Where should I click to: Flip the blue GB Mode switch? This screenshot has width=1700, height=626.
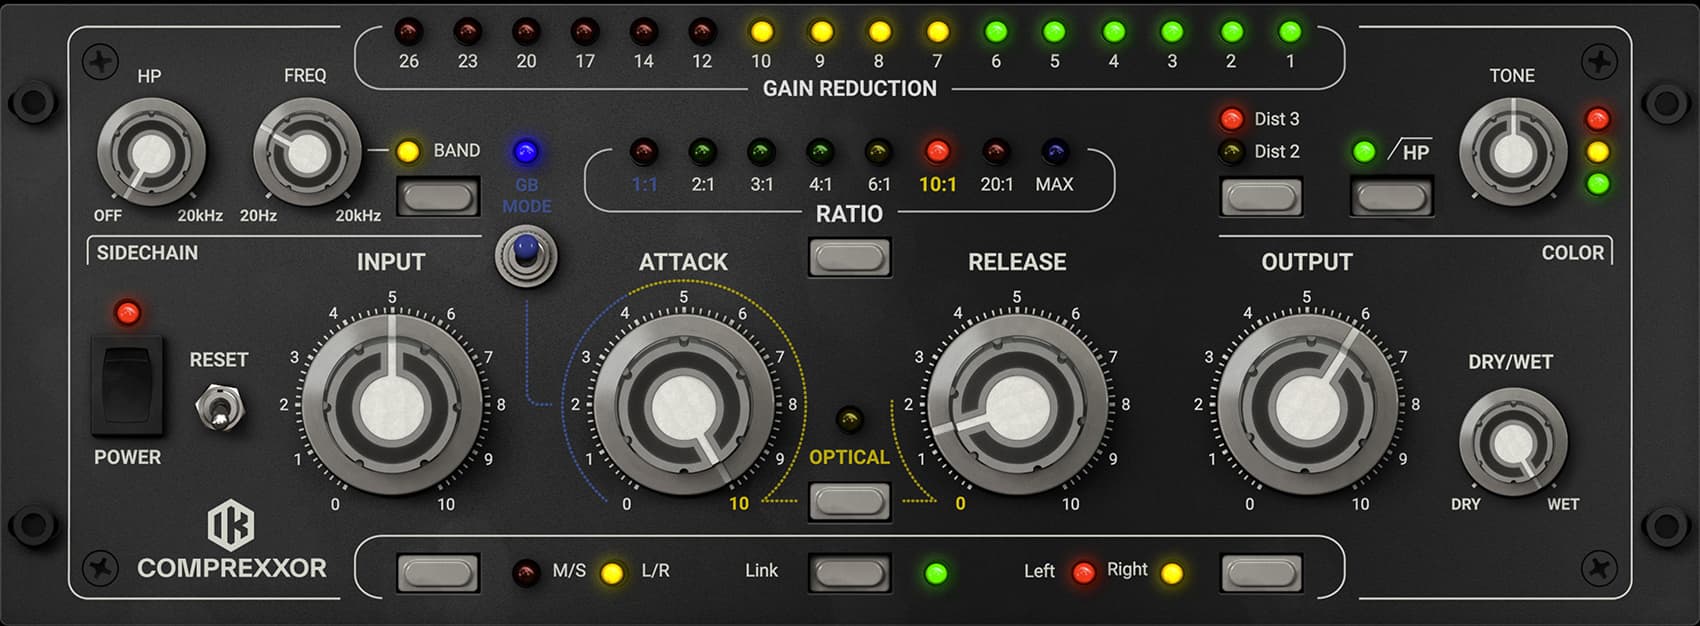click(x=526, y=254)
